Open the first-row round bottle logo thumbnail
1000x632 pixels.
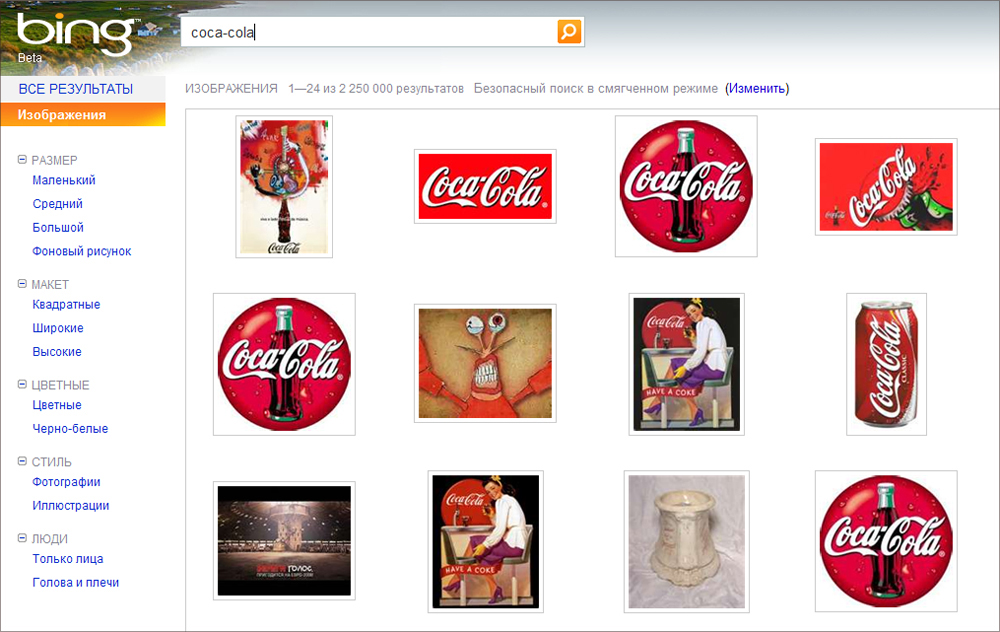[686, 186]
